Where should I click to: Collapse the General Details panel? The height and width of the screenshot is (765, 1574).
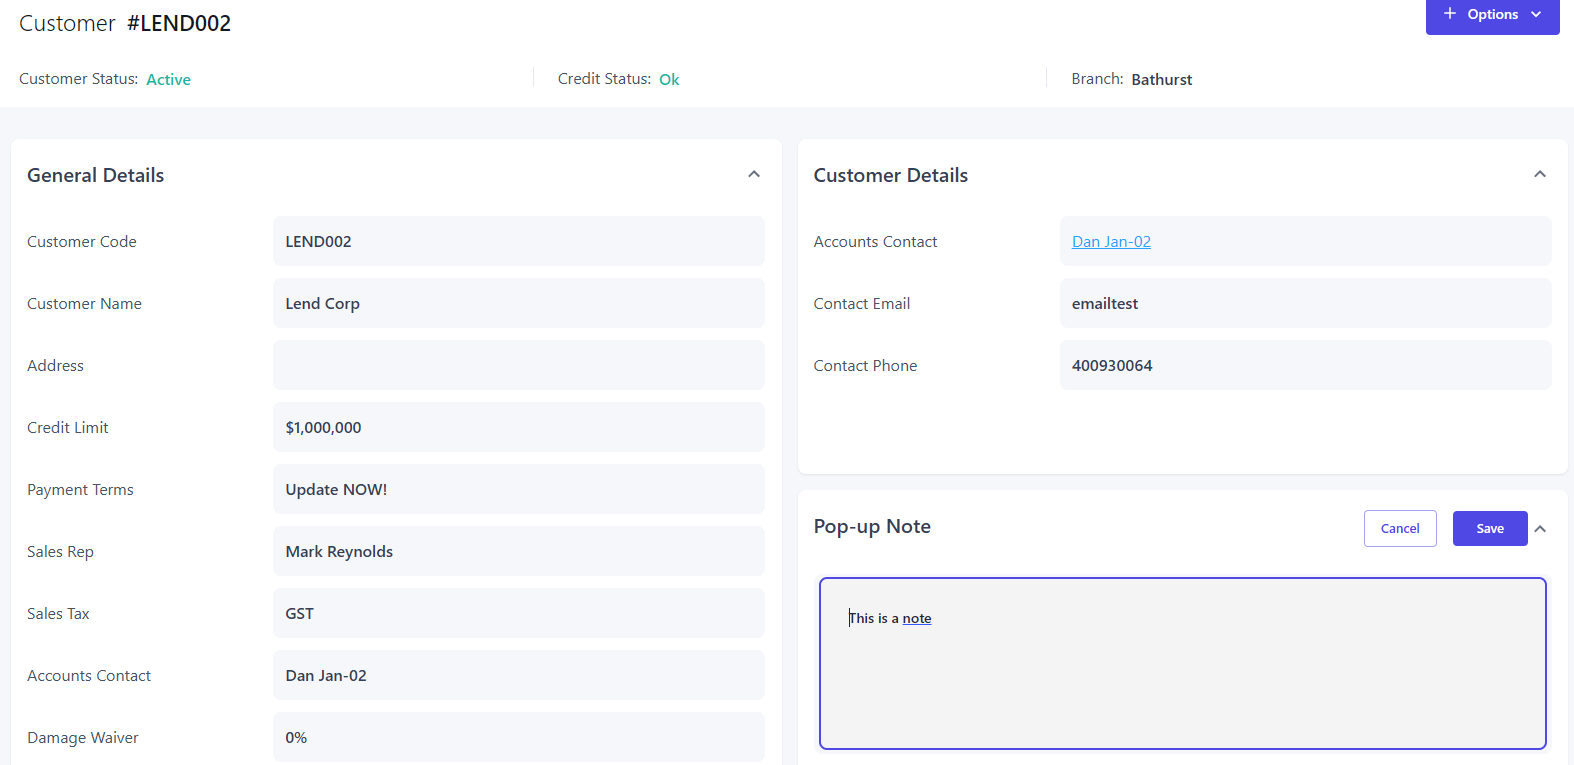(754, 175)
